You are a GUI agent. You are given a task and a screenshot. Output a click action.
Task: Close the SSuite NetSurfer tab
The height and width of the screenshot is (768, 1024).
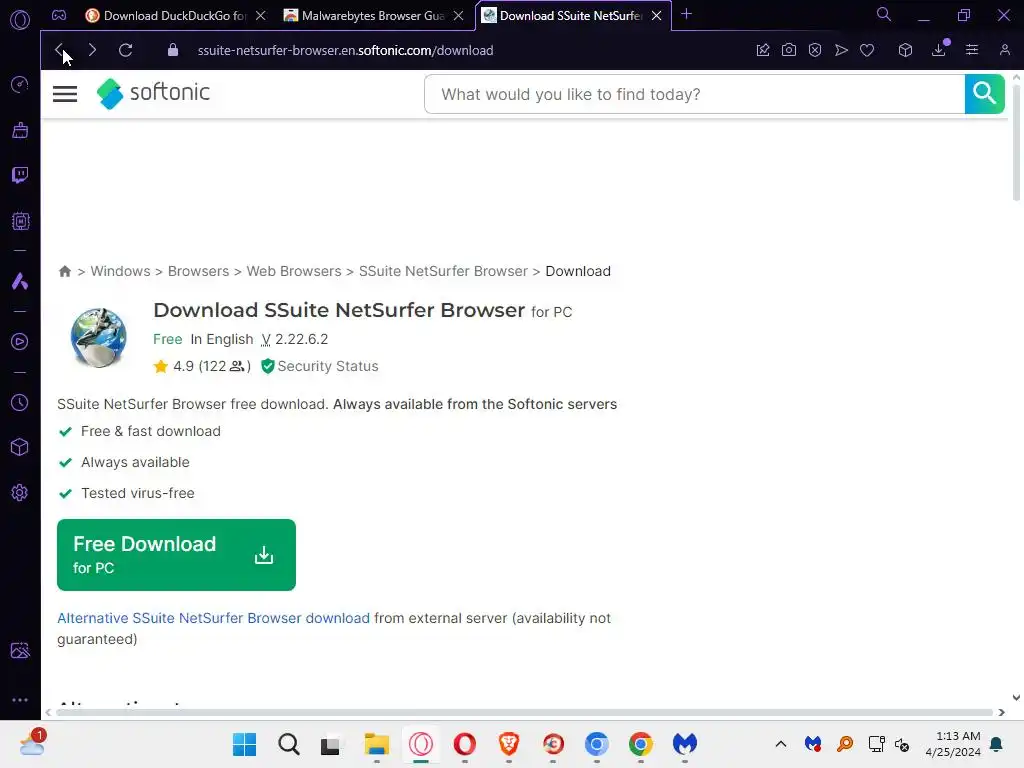click(656, 16)
